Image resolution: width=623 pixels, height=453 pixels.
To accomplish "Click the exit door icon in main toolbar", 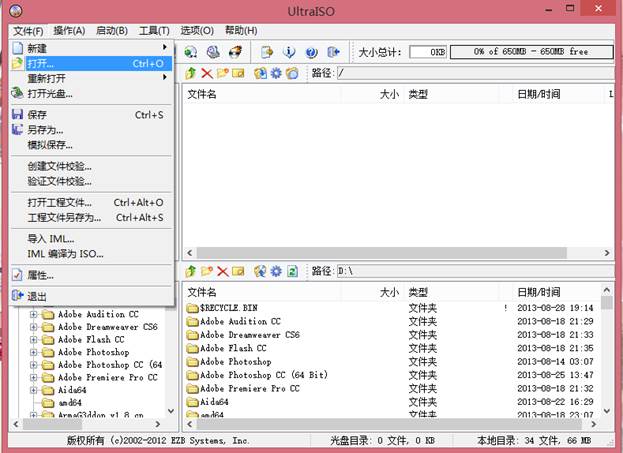I will click(x=333, y=52).
